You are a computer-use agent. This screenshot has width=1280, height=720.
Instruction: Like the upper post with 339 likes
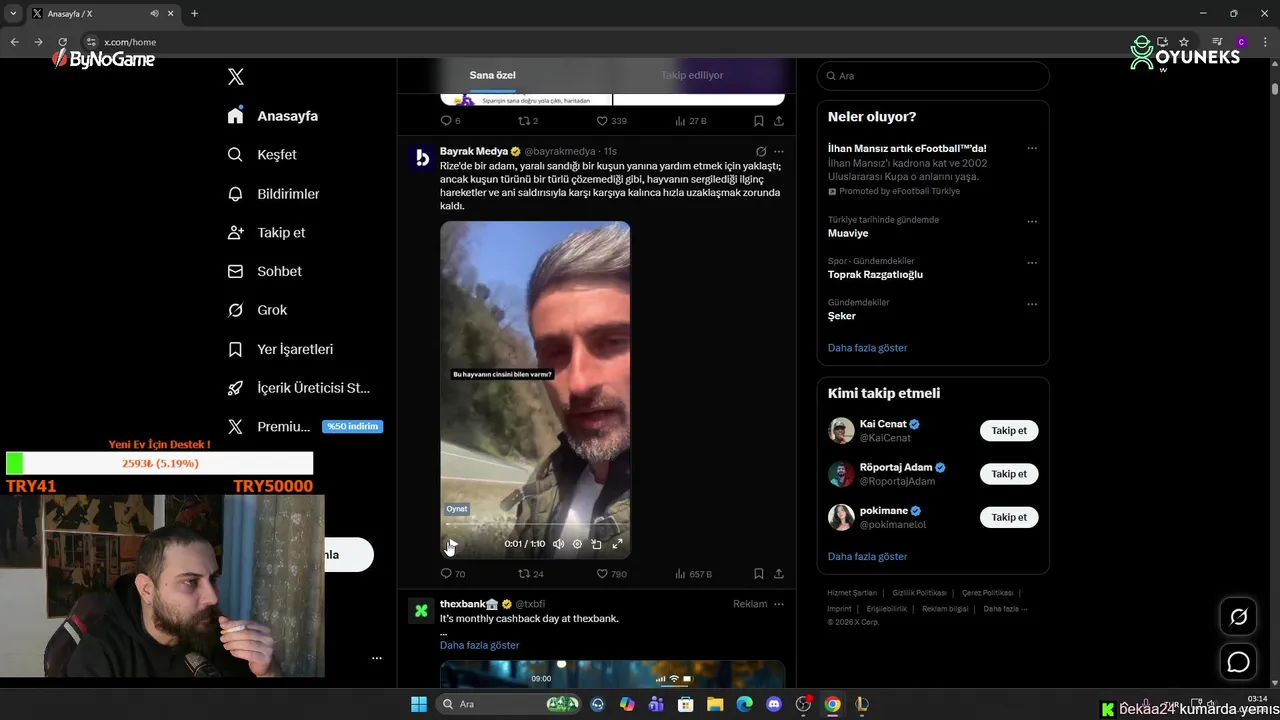[612, 121]
